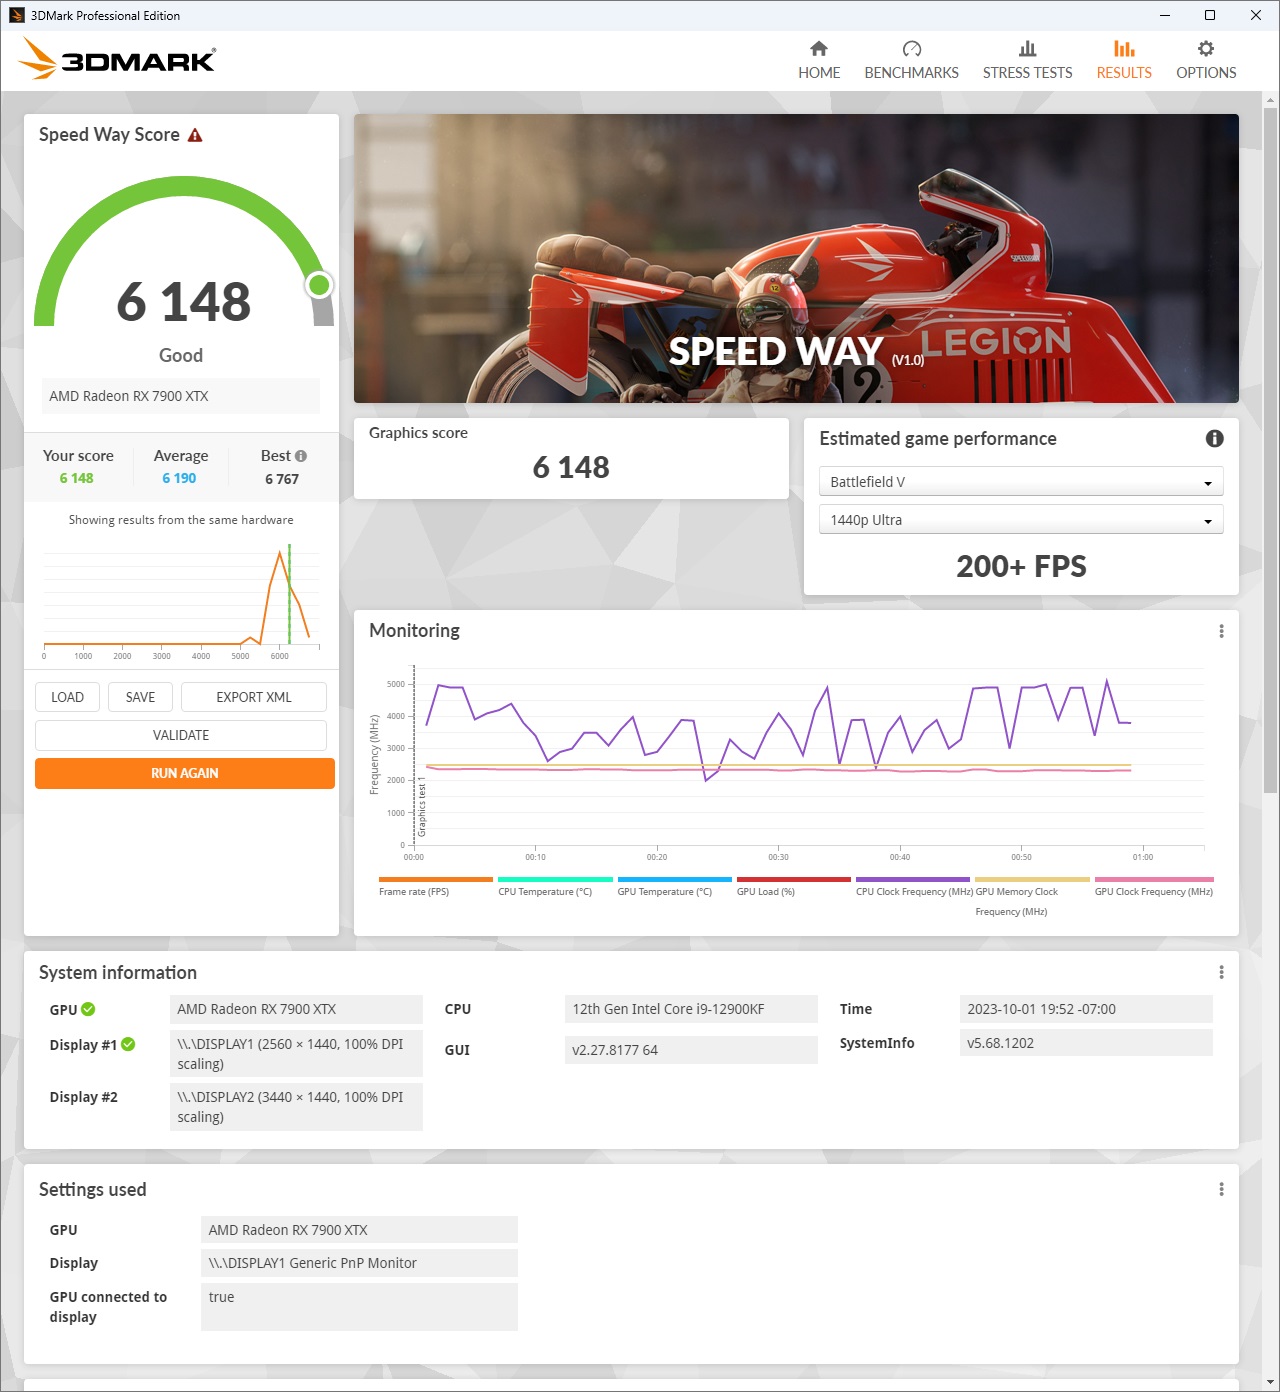This screenshot has width=1280, height=1392.
Task: Open the 1440p Ultra resolution dropdown
Action: (x=1021, y=520)
